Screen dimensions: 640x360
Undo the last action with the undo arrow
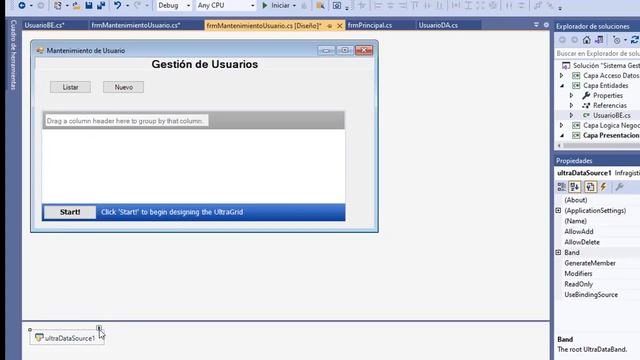point(118,5)
